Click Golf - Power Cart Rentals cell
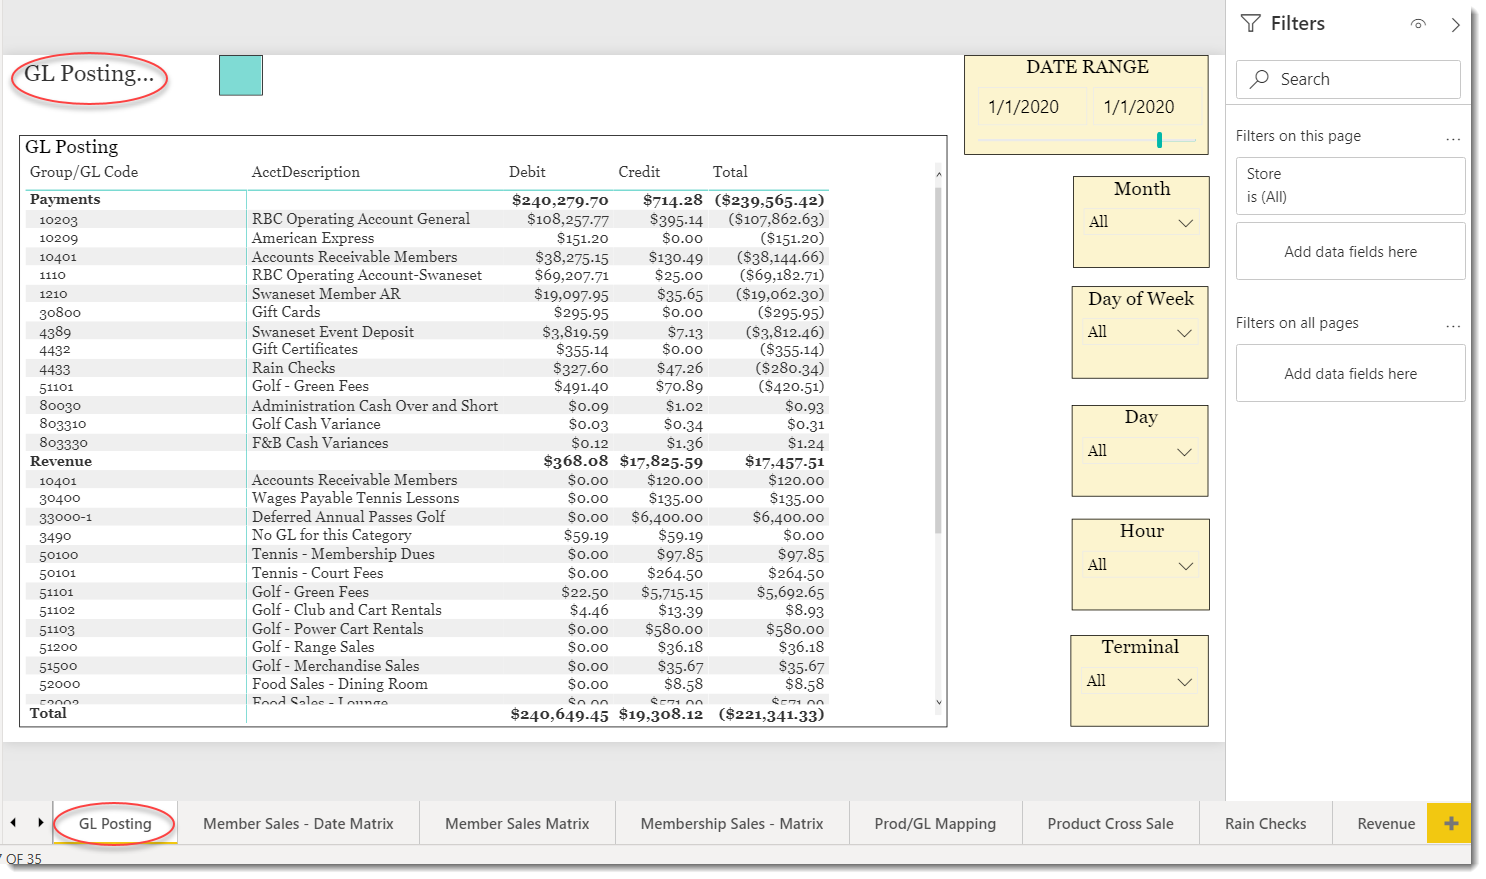 [338, 629]
